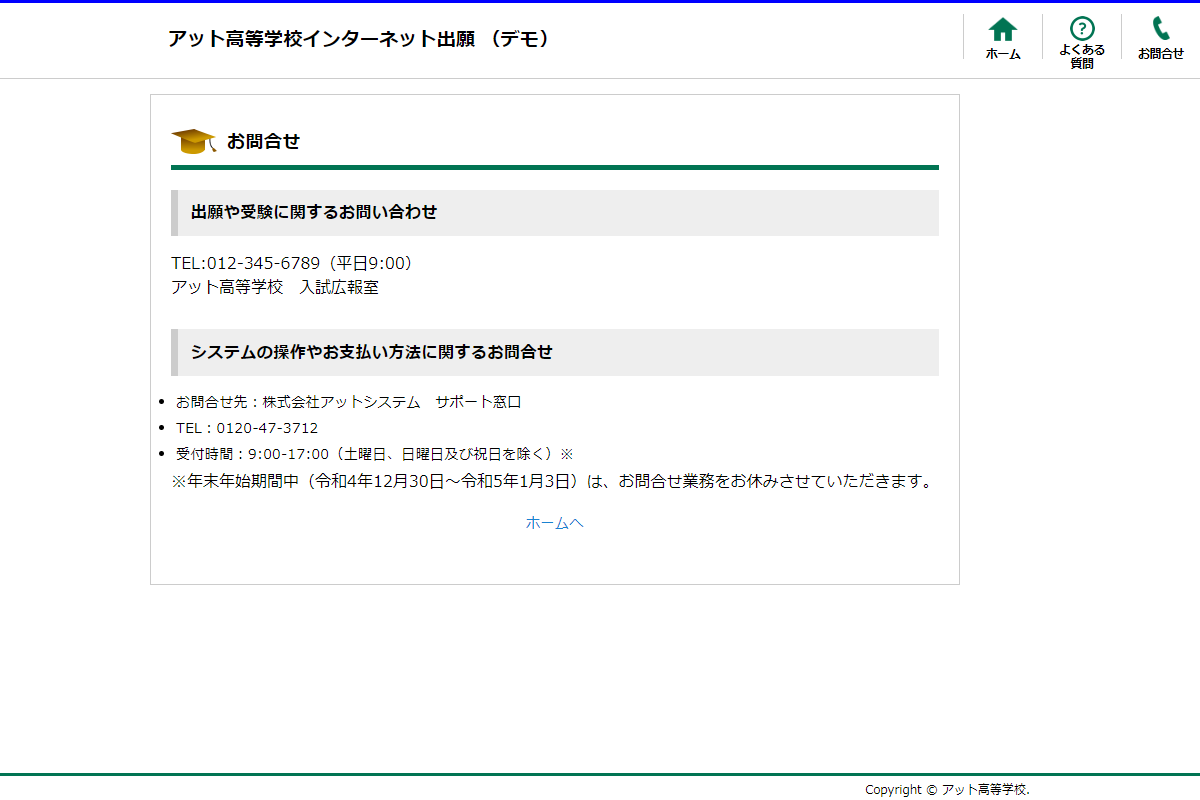Click the アット高等学校 入試広報室 text

(275, 288)
